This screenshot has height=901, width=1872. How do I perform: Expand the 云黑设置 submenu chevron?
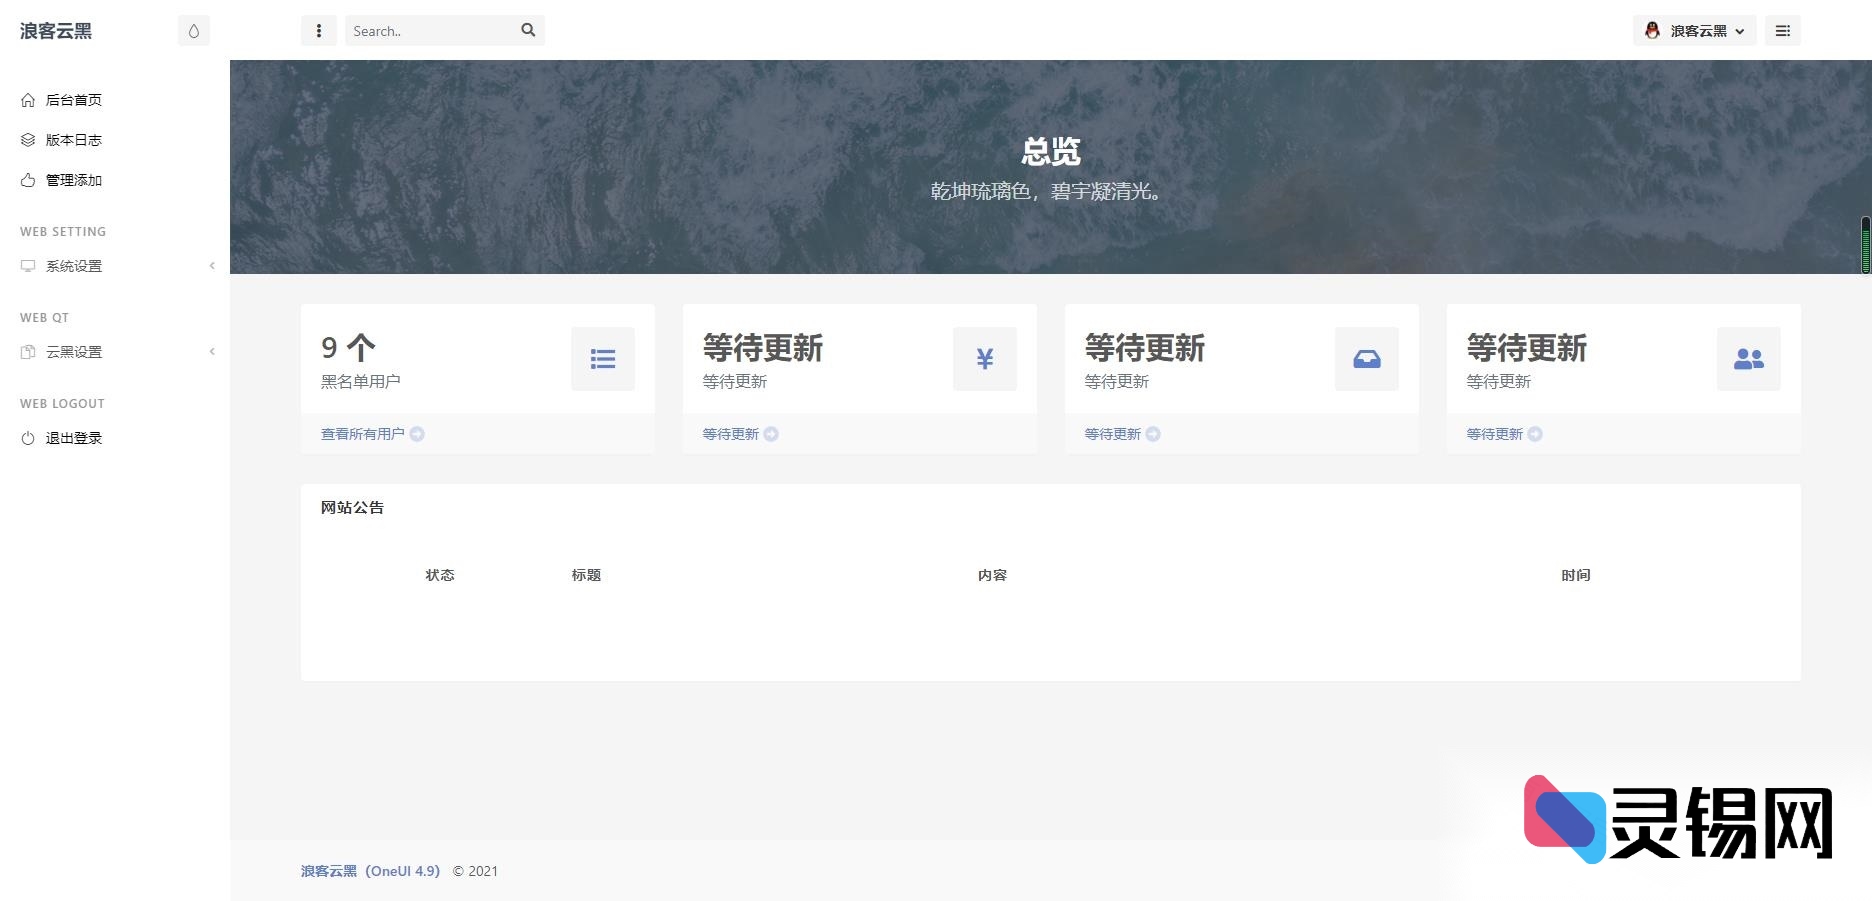click(x=211, y=351)
